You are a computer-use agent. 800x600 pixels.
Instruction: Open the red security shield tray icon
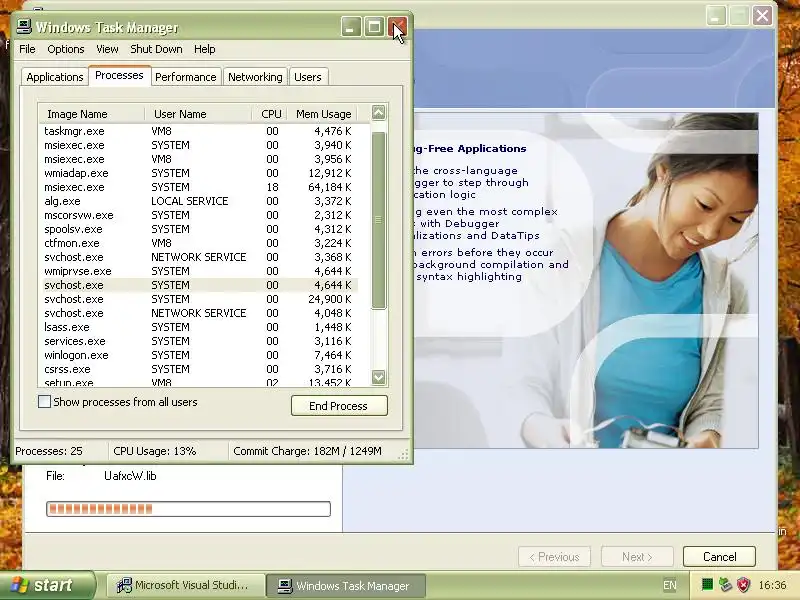[744, 585]
